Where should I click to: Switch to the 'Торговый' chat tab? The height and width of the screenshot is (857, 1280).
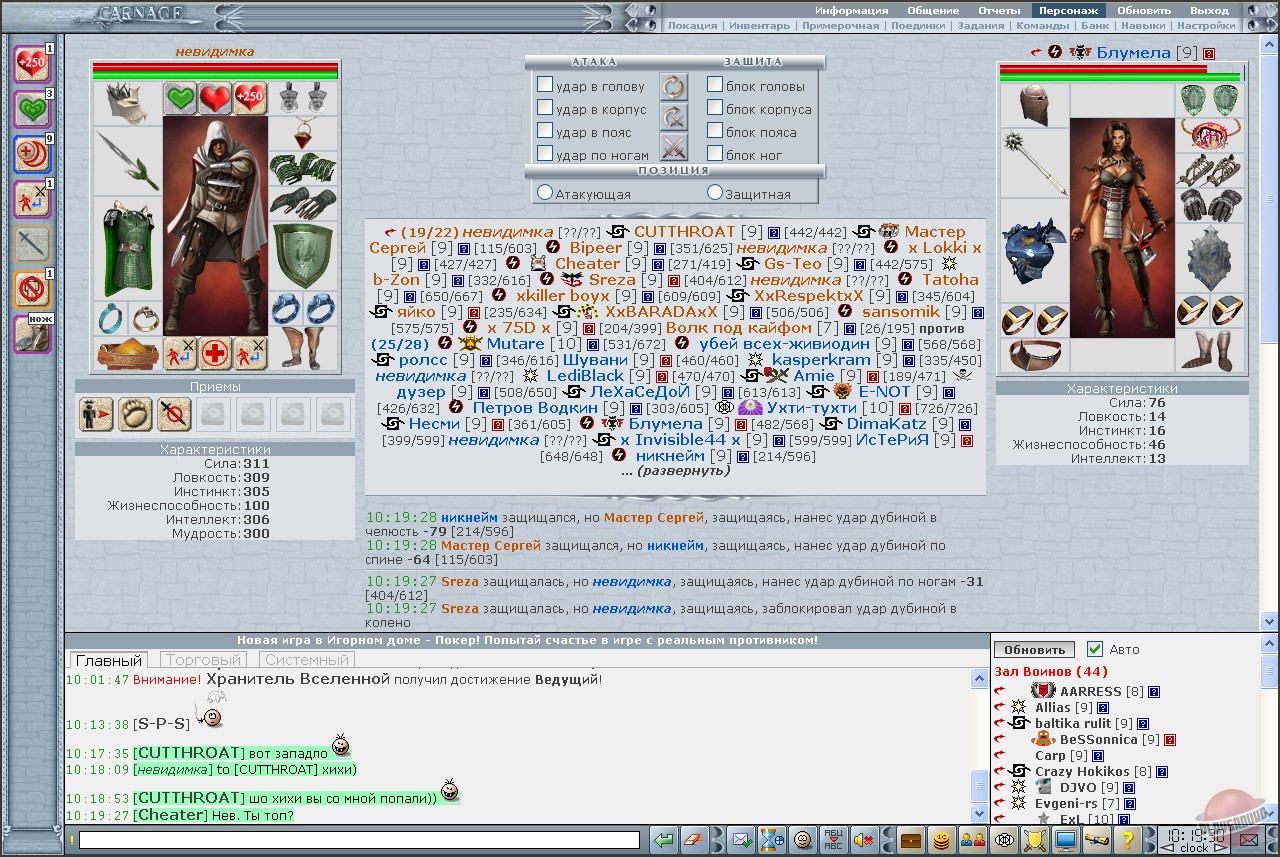[203, 660]
